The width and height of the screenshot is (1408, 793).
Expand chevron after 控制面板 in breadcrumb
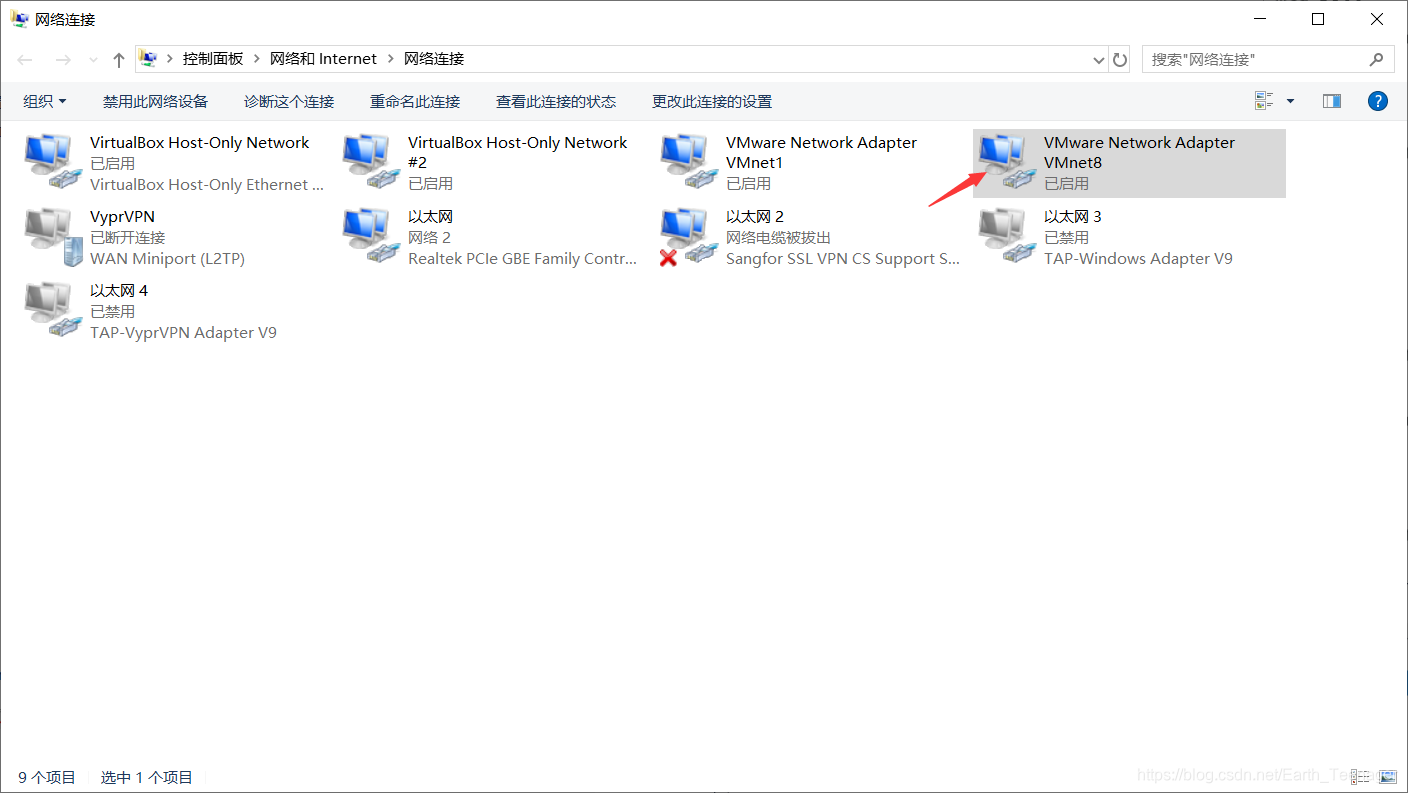coord(256,59)
